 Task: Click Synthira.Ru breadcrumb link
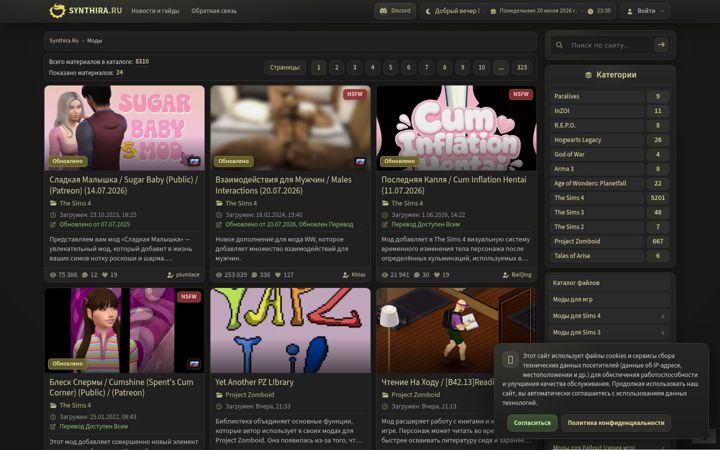coord(64,40)
